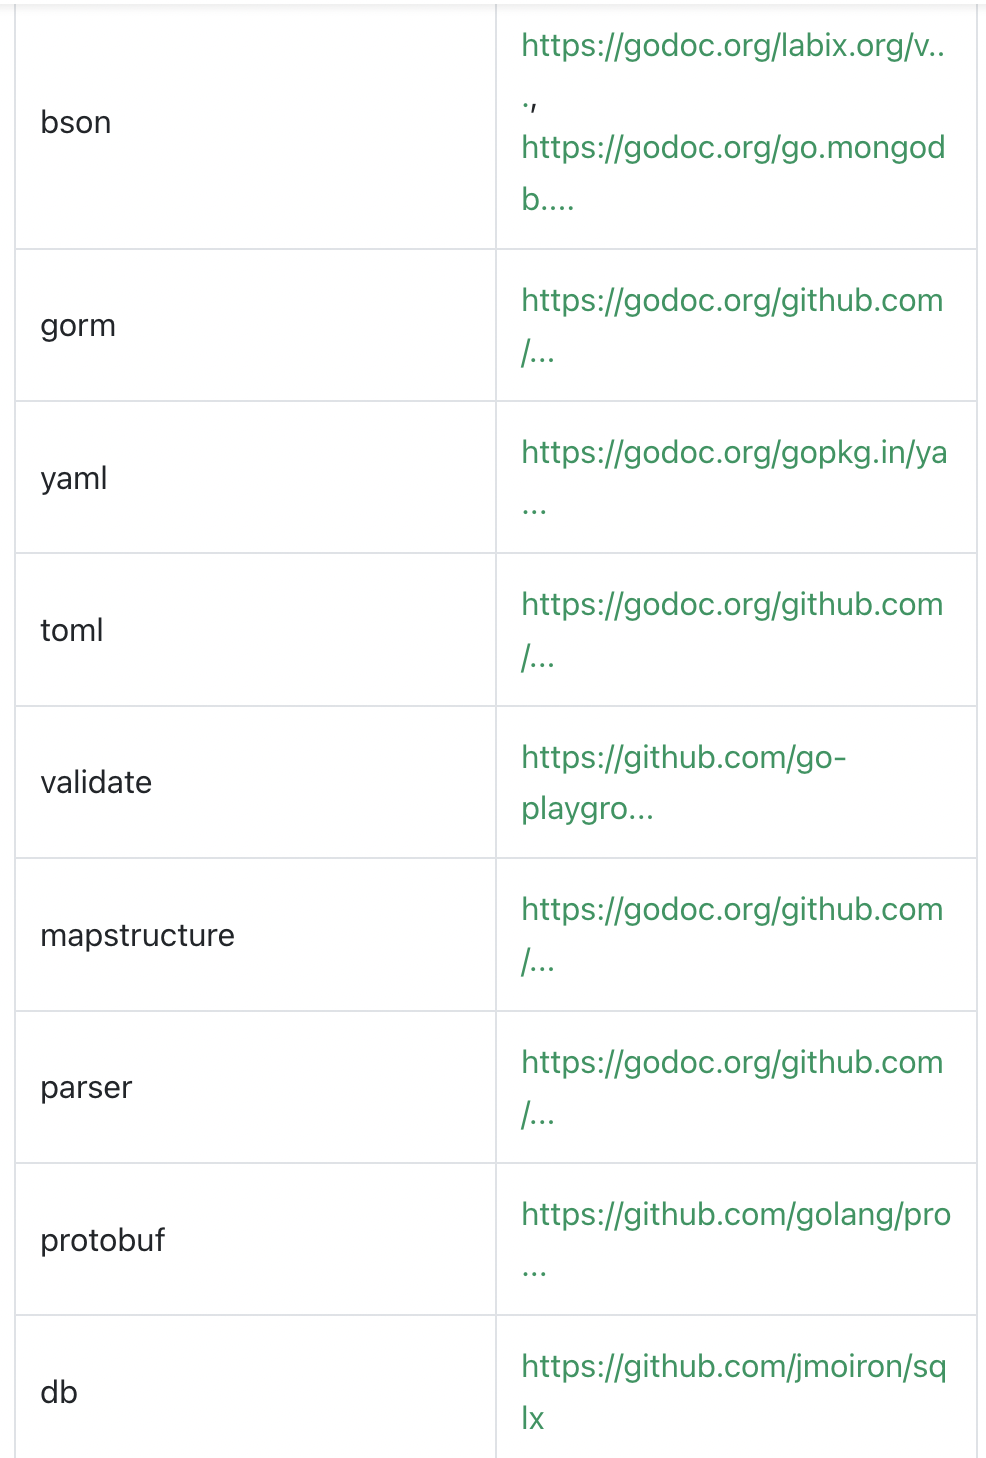Open the parser godoc link
Viewport: 986px width, 1458px height.
click(x=732, y=1062)
